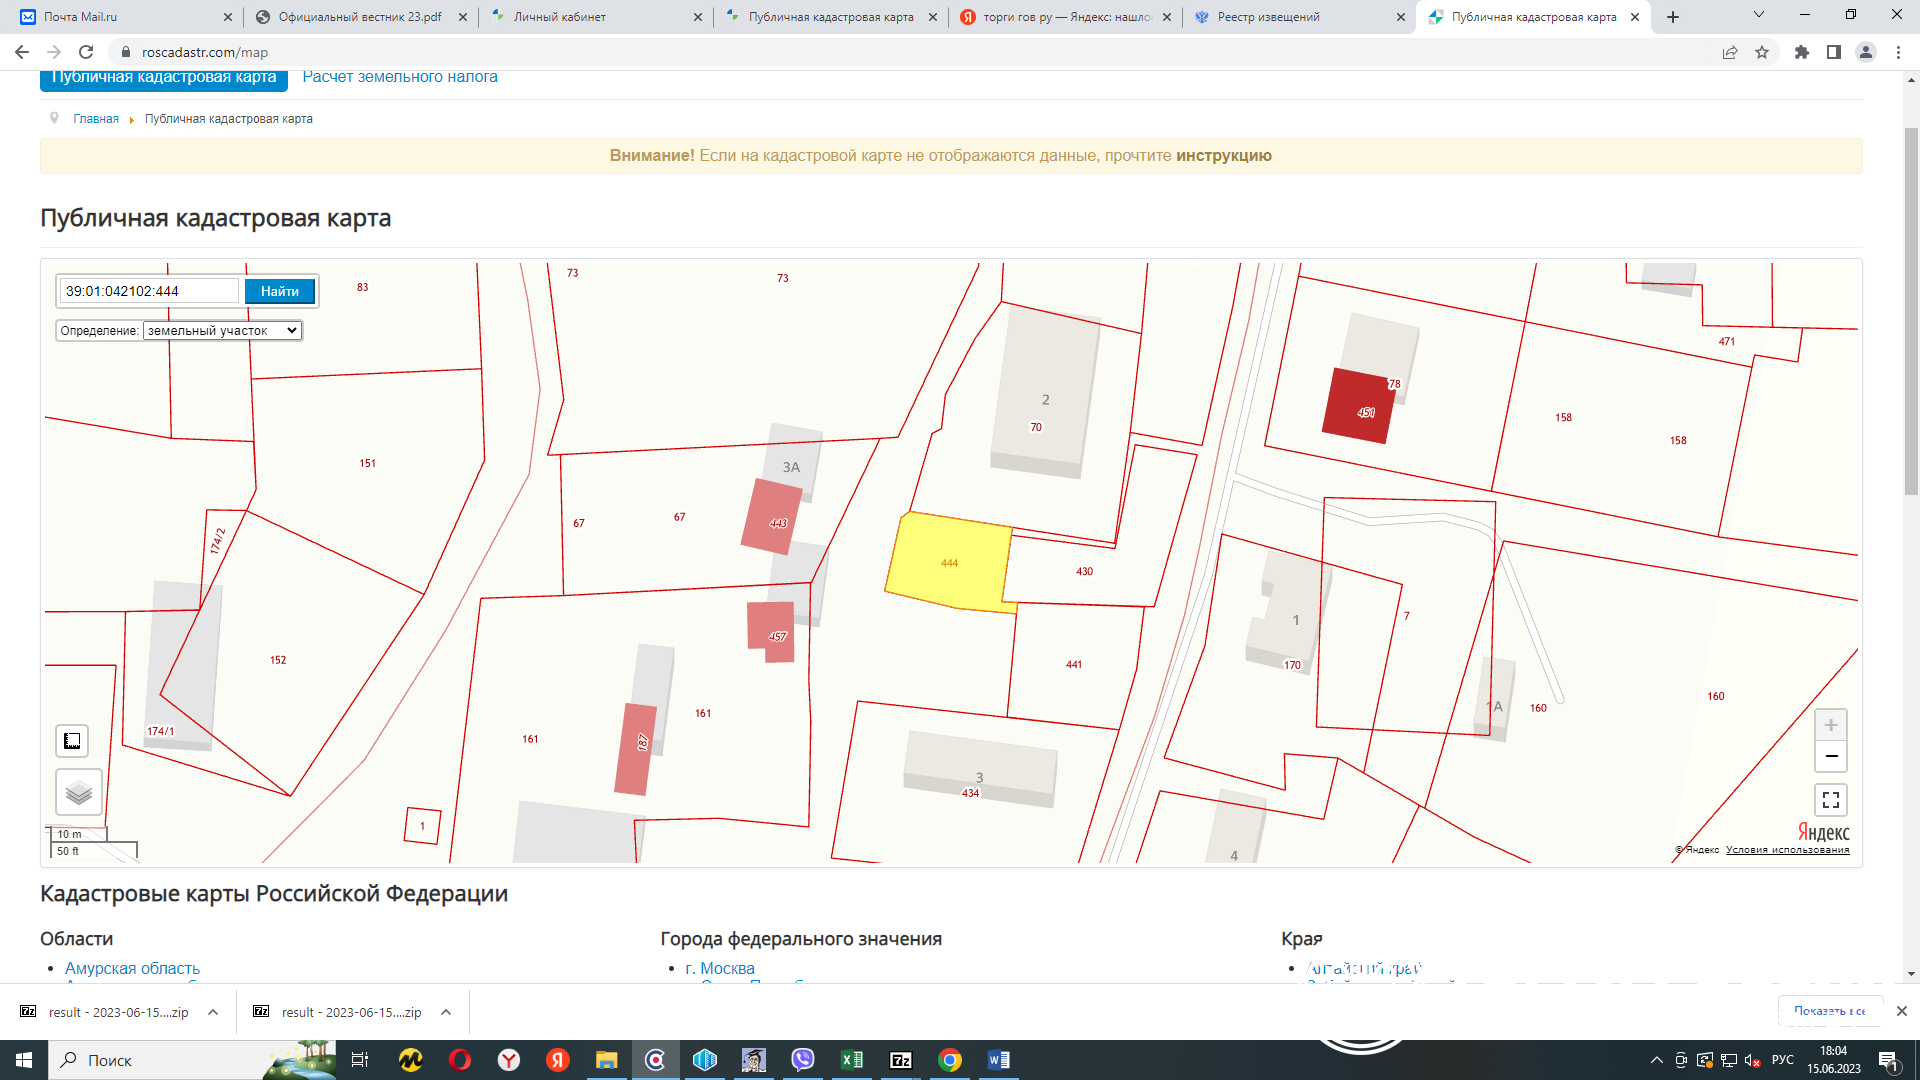Bookmark this page with star icon
The height and width of the screenshot is (1080, 1920).
1762,52
